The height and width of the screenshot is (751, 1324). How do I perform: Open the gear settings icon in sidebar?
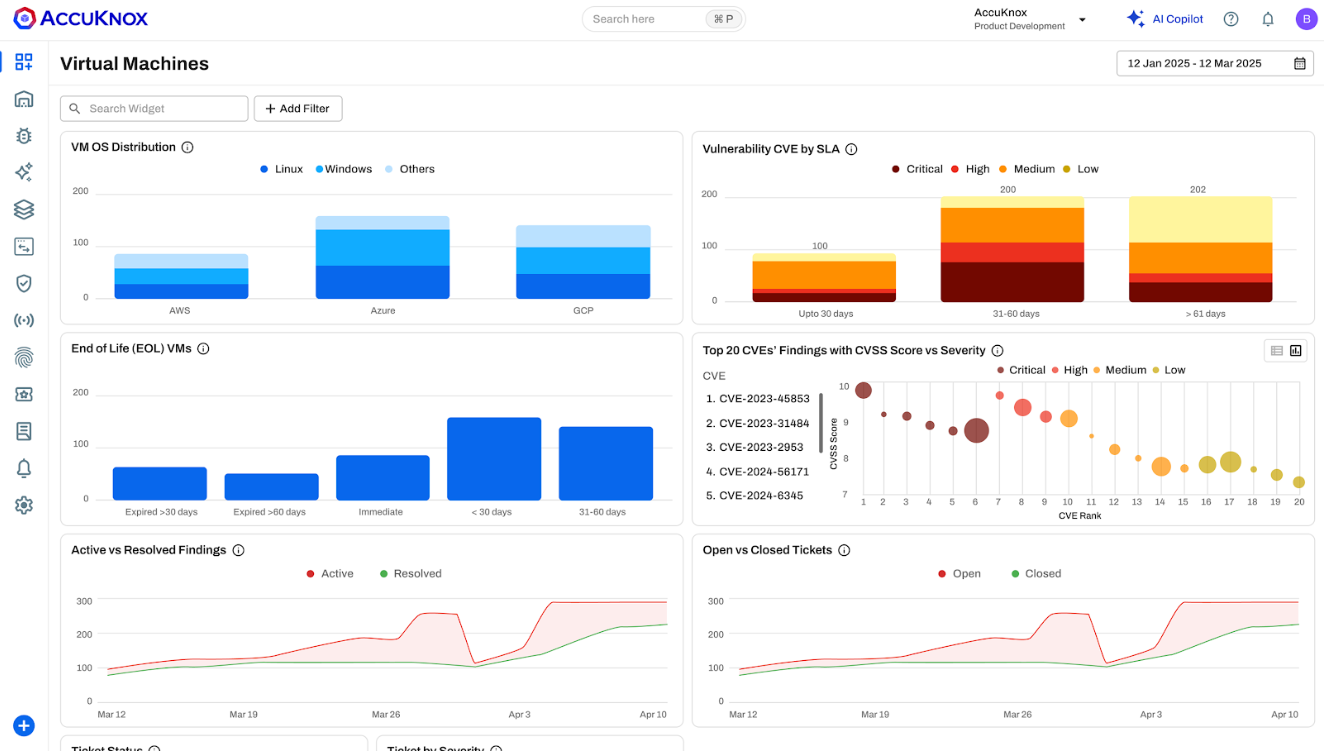tap(24, 505)
